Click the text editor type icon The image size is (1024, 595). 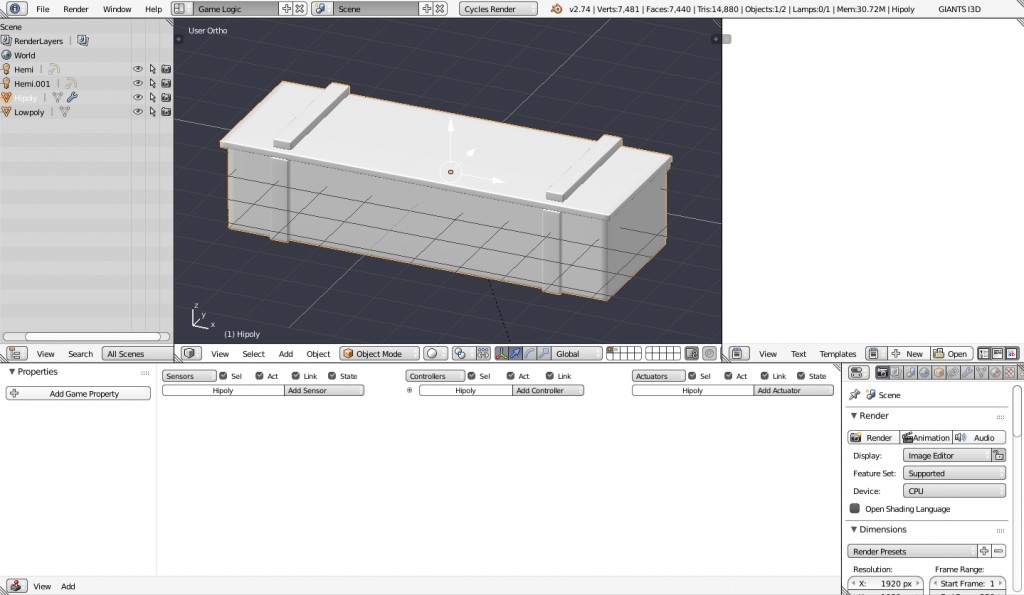pyautogui.click(x=737, y=353)
